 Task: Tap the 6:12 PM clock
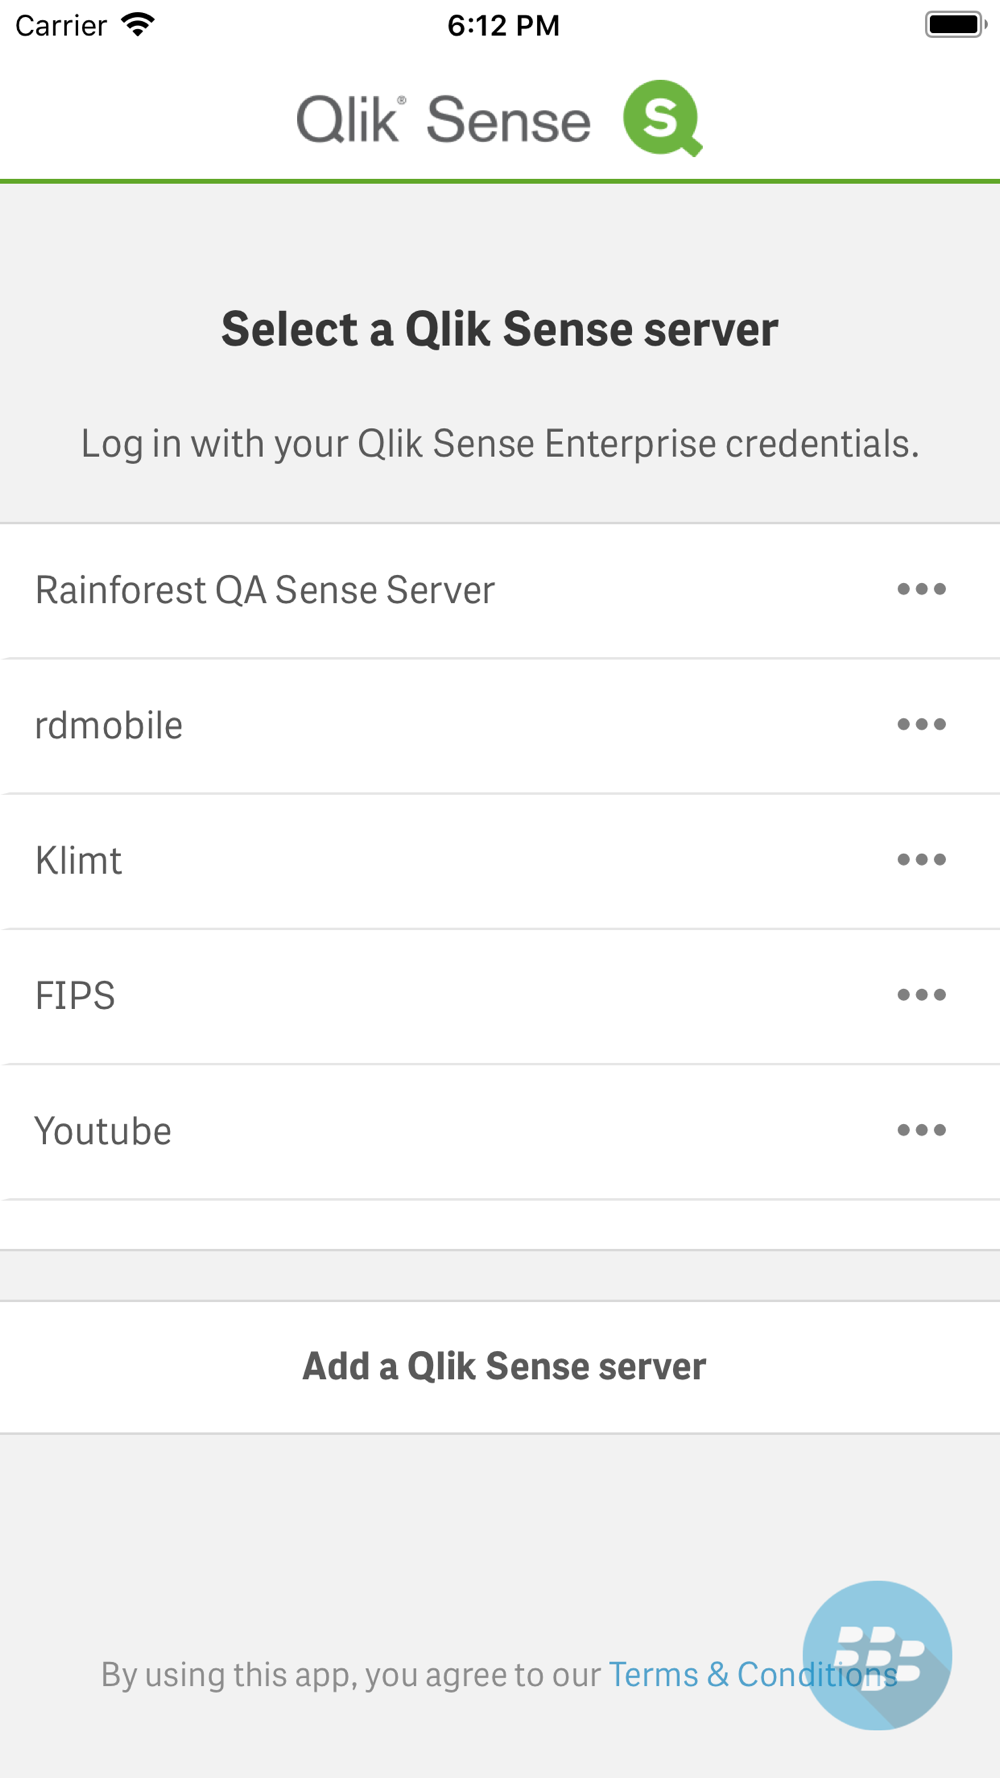[503, 25]
